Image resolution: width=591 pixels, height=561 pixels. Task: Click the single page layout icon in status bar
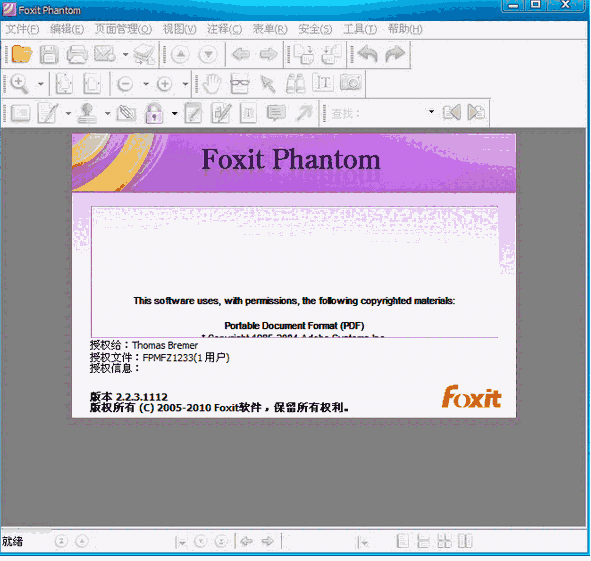[403, 541]
